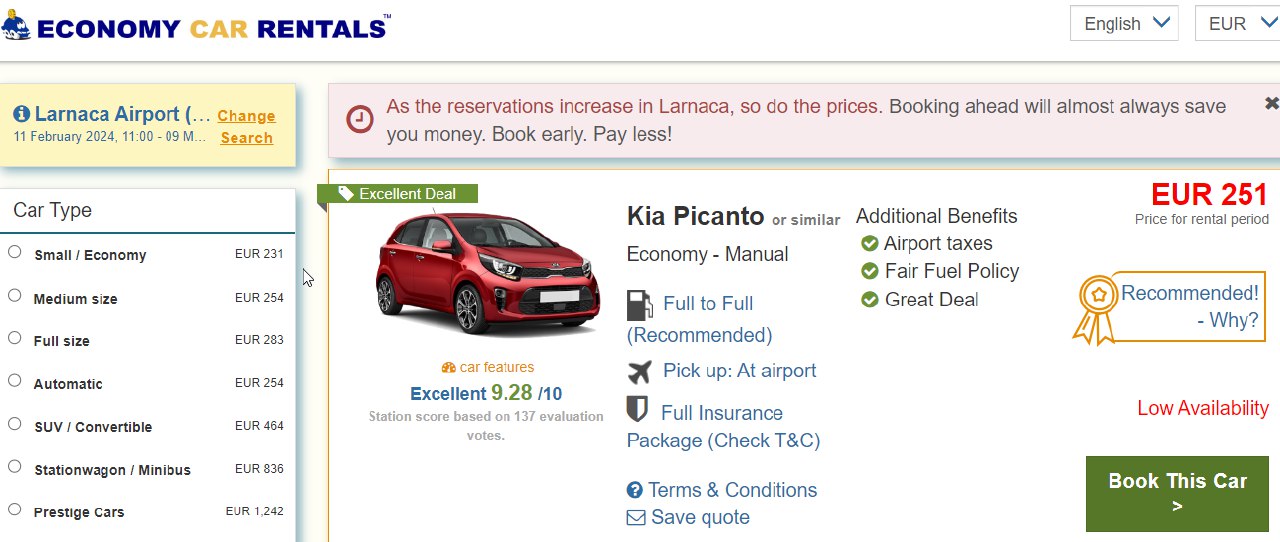Viewport: 1280px width, 542px height.
Task: Select the Prestige Cars radio button
Action: coord(15,510)
